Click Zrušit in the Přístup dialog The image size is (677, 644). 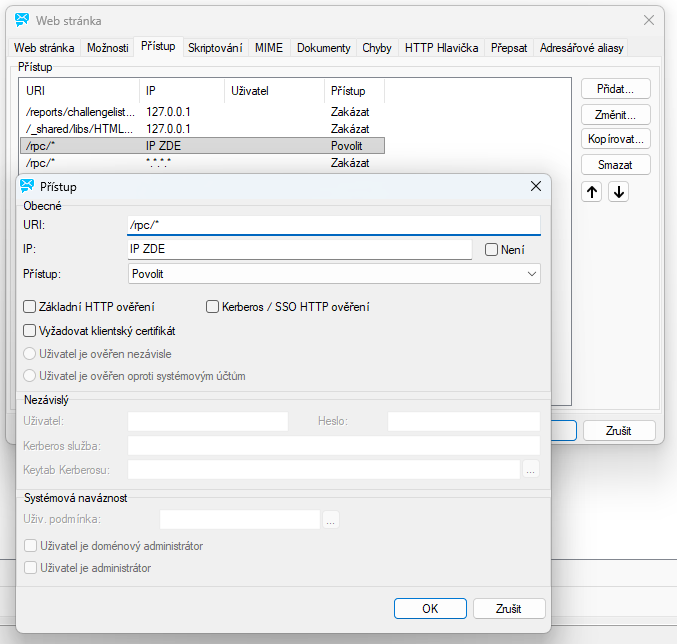click(509, 609)
